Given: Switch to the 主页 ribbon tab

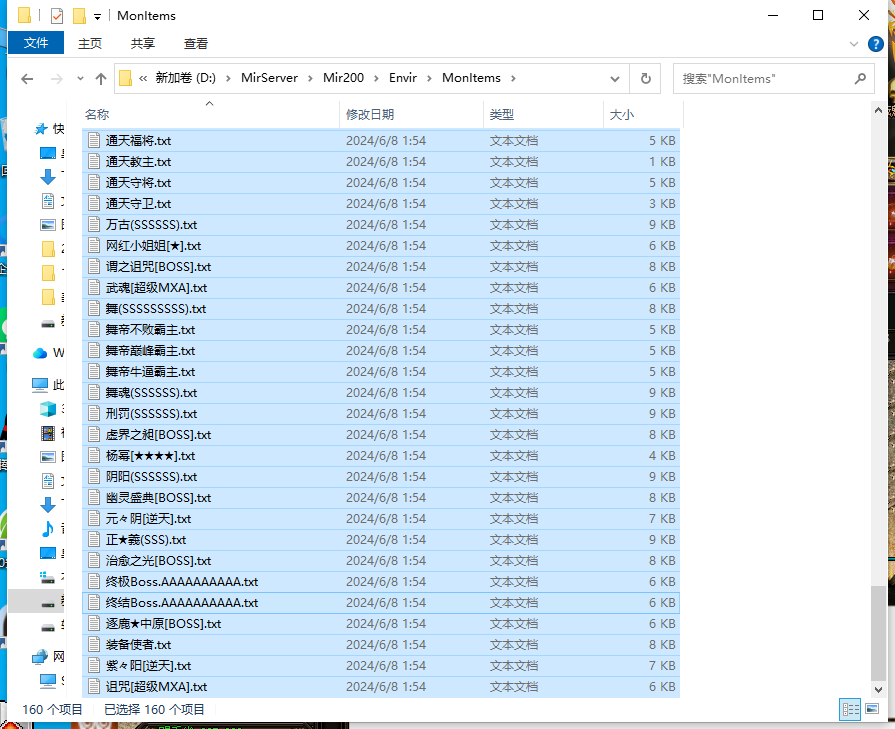Looking at the screenshot, I should [x=90, y=43].
